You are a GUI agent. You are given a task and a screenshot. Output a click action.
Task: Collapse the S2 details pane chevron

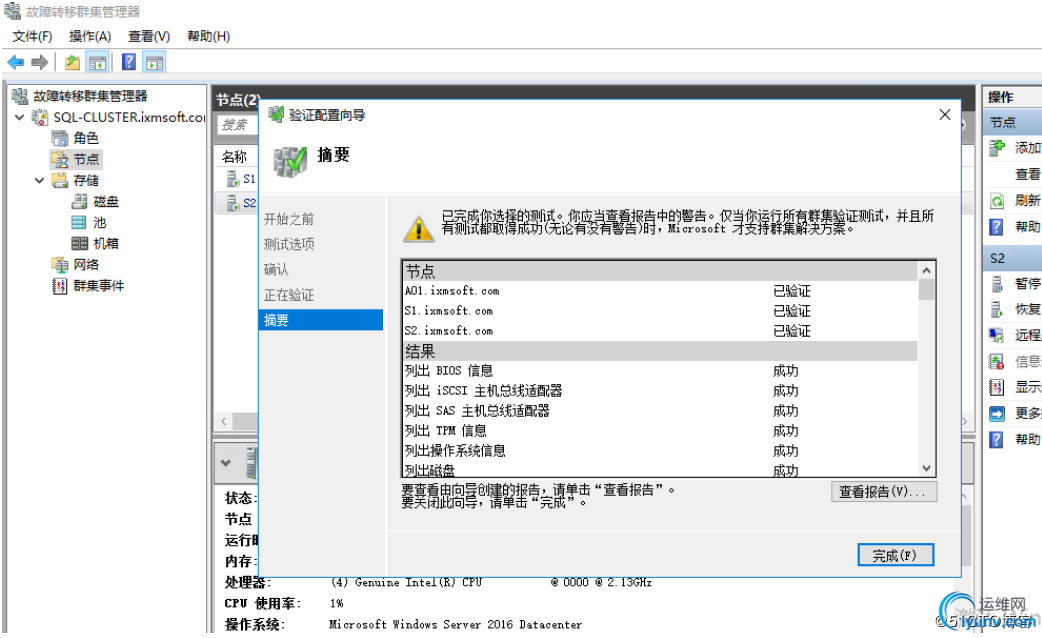coord(226,463)
